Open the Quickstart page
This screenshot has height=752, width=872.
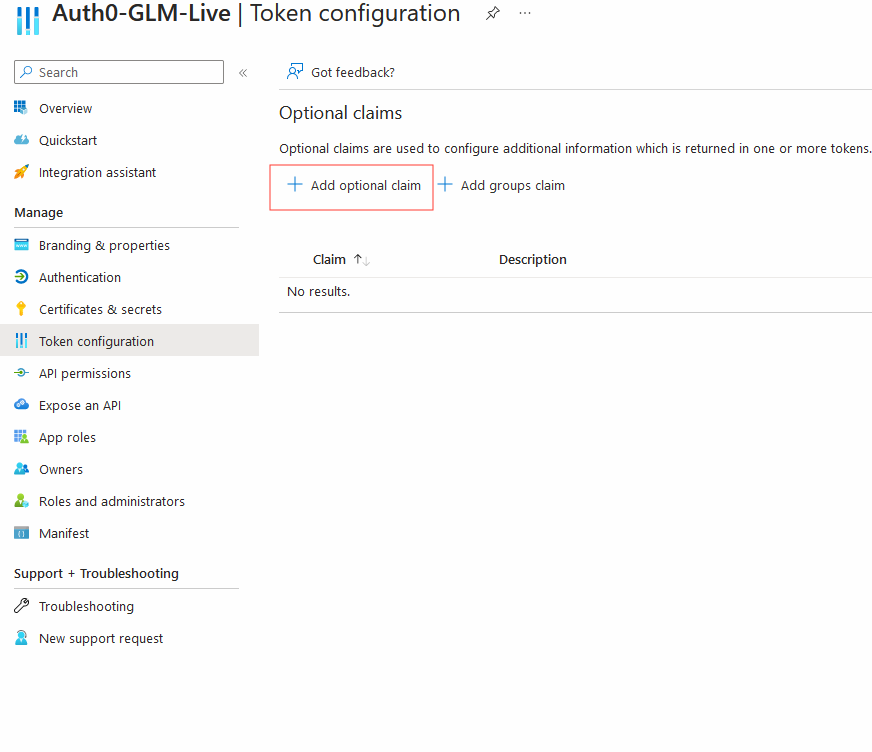pos(68,141)
